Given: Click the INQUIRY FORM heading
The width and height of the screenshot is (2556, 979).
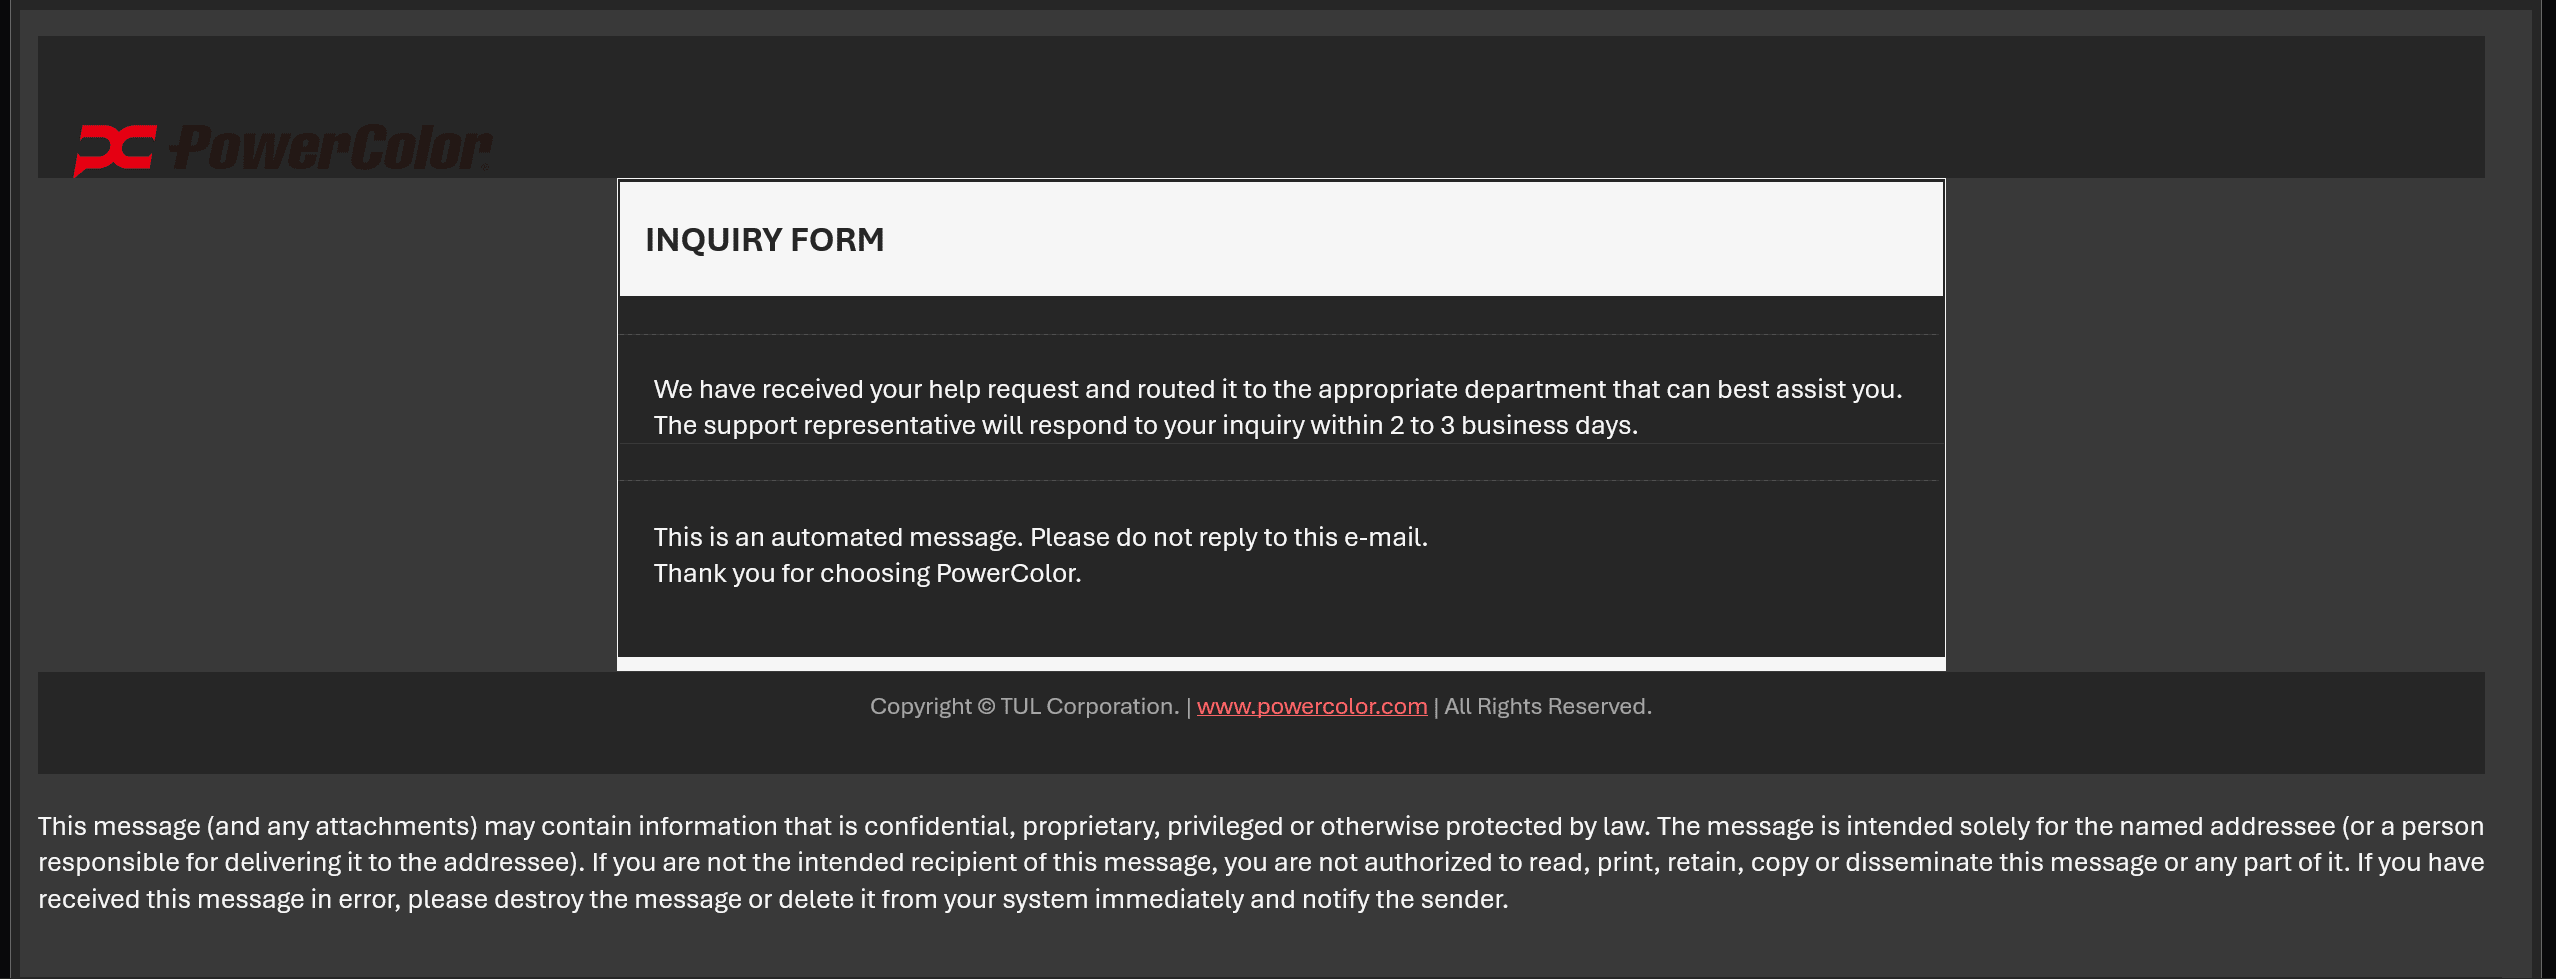Looking at the screenshot, I should 764,240.
